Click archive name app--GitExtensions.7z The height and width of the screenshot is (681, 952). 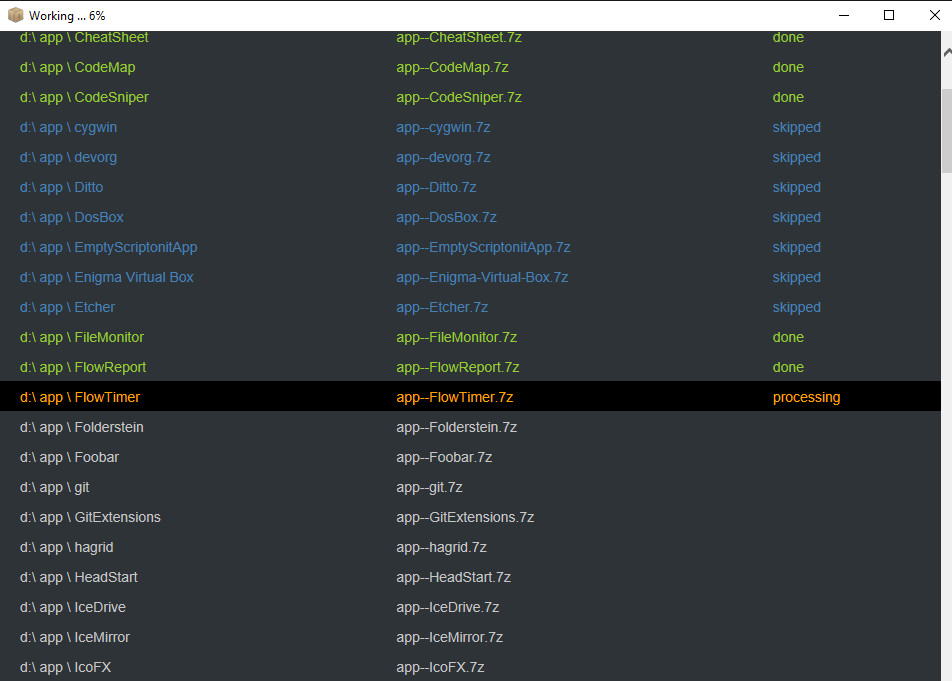click(465, 518)
